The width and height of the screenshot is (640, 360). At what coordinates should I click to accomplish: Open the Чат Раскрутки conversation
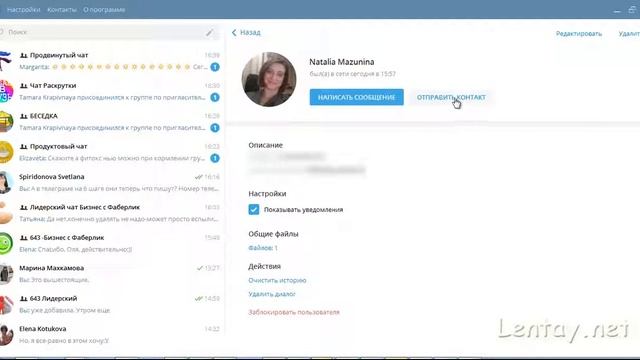point(111,91)
